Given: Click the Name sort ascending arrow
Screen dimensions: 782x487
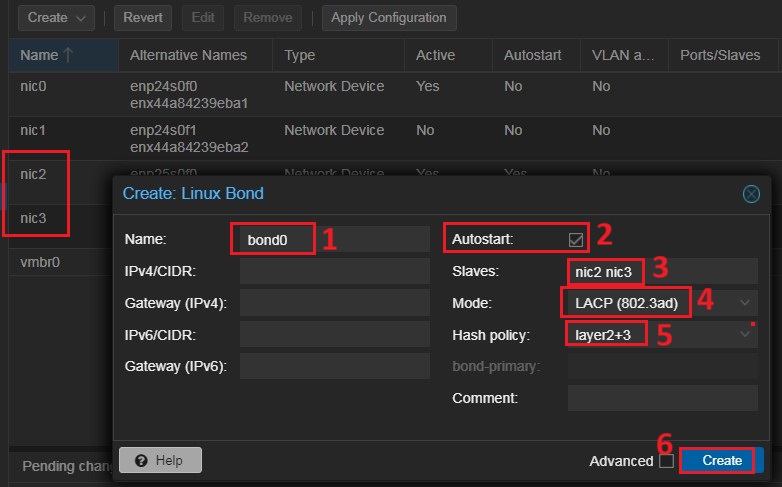Looking at the screenshot, I should tap(68, 55).
